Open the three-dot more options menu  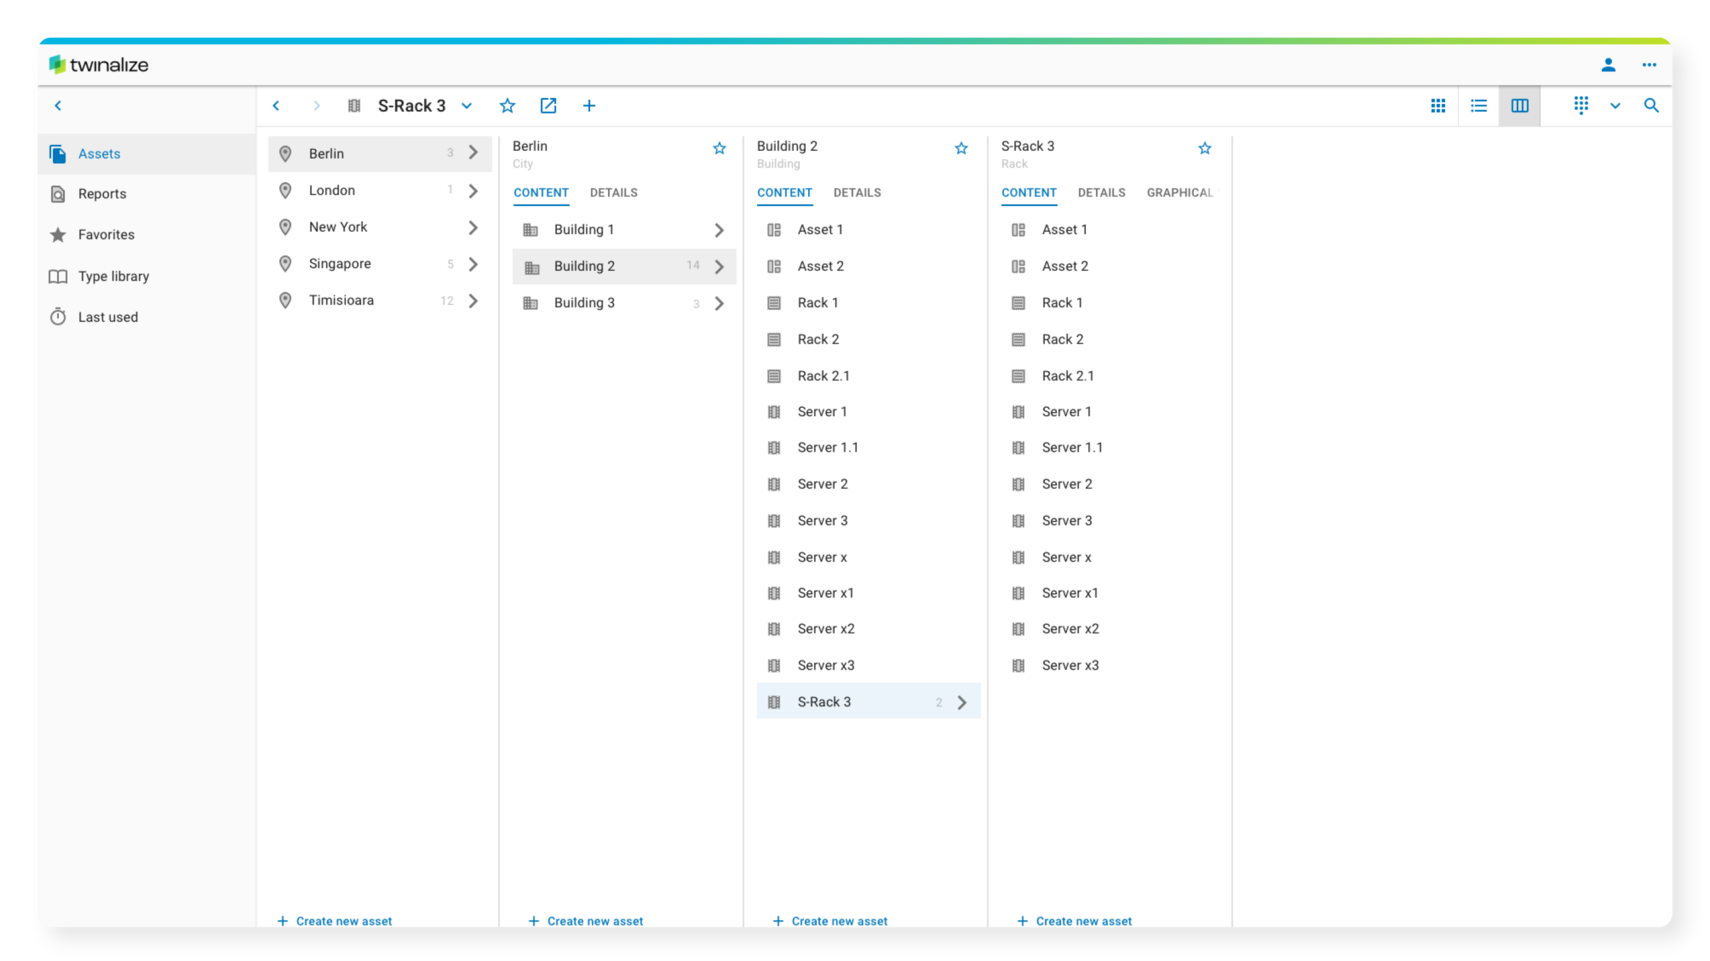1649,65
